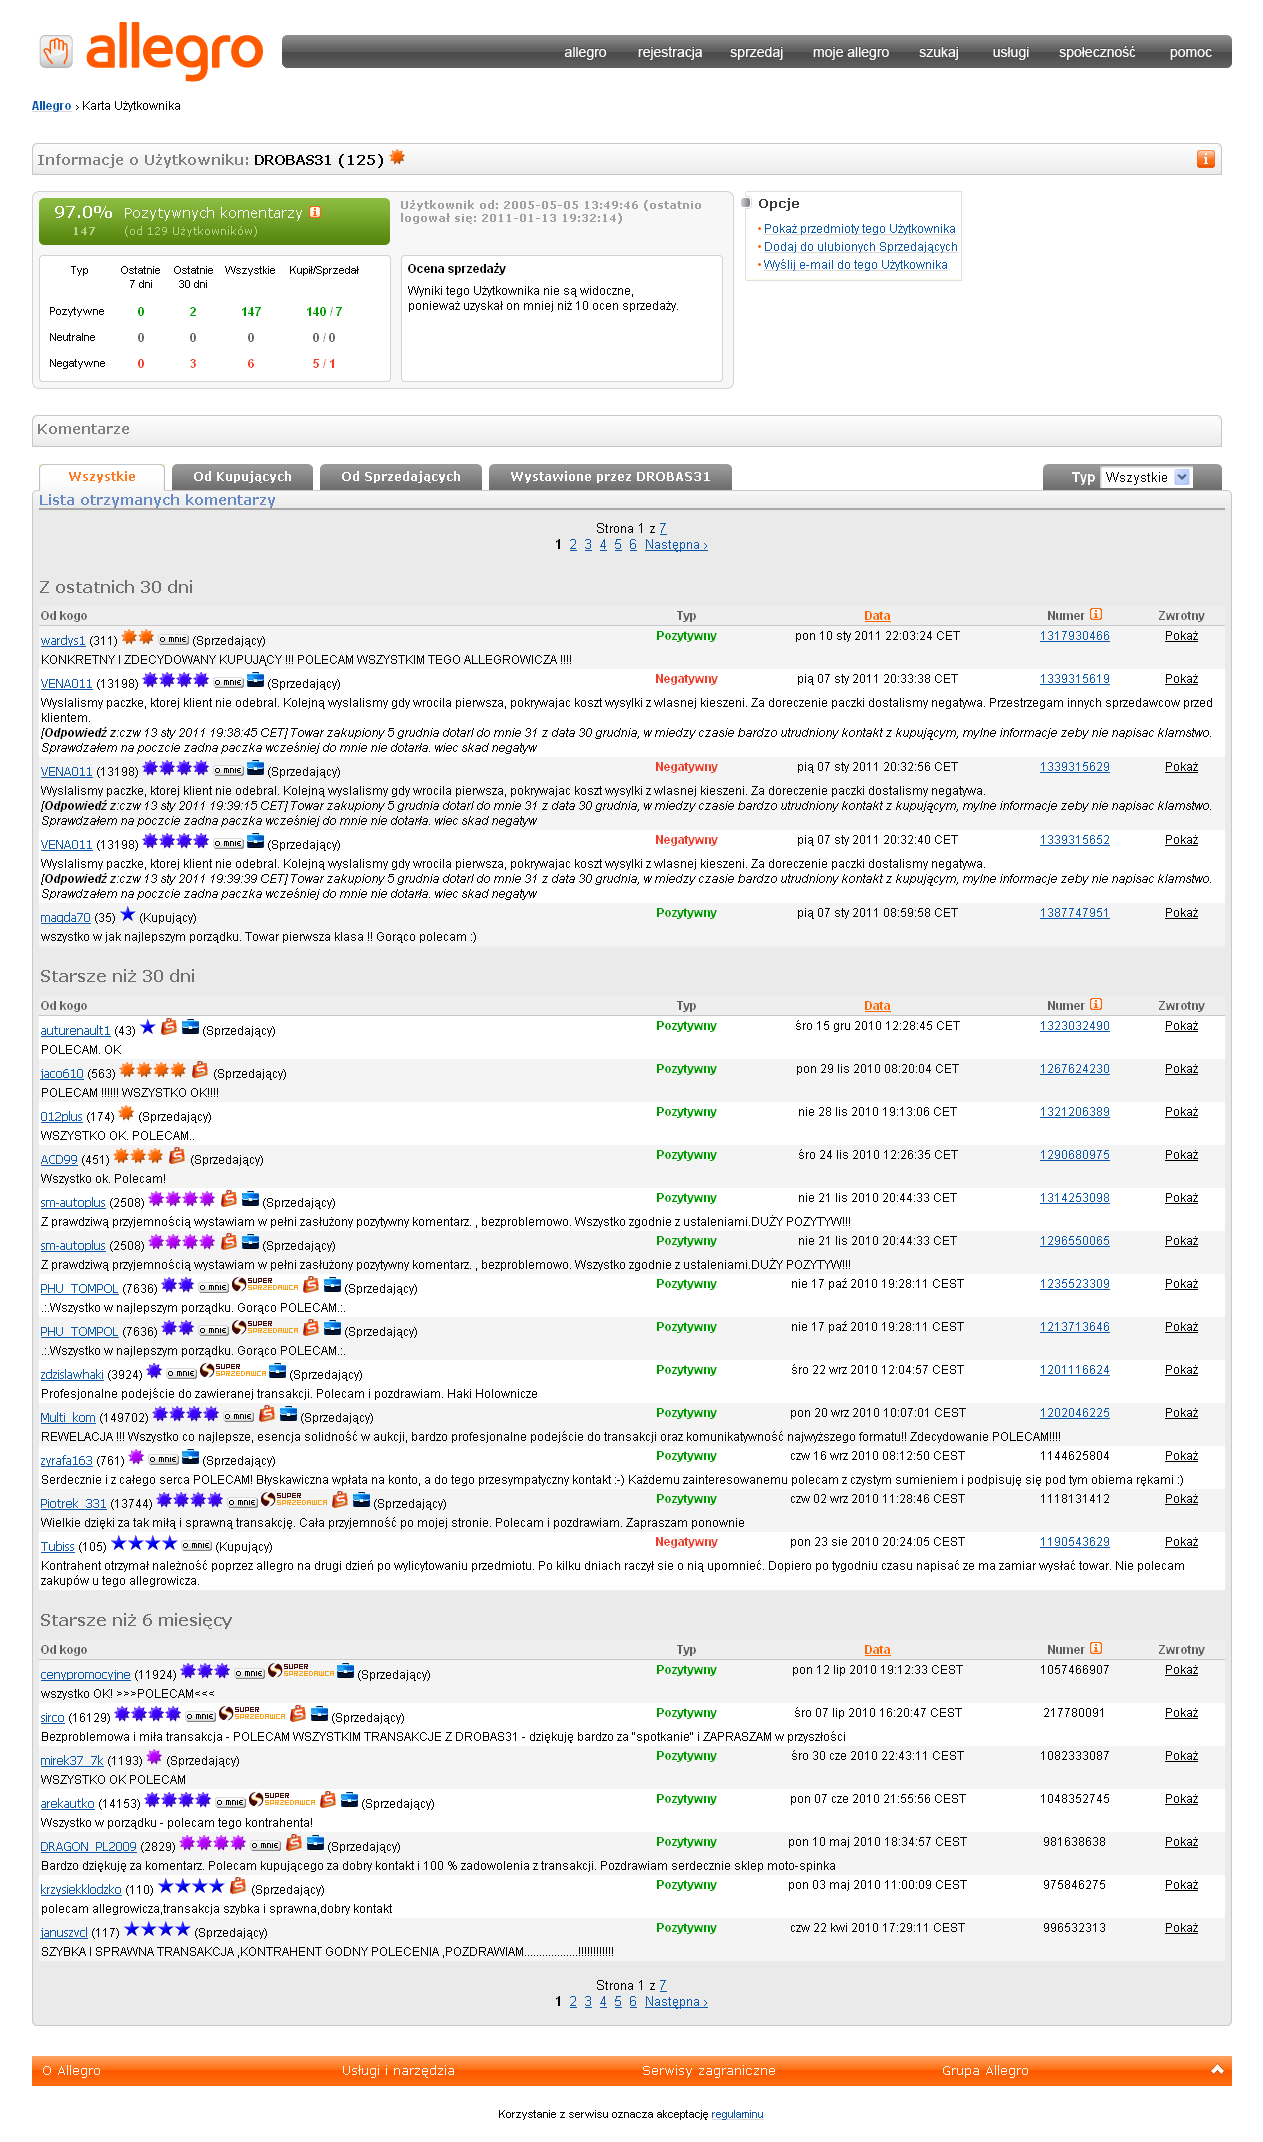Click the "Lista otrzymanych komentarzy" heading

(x=157, y=500)
